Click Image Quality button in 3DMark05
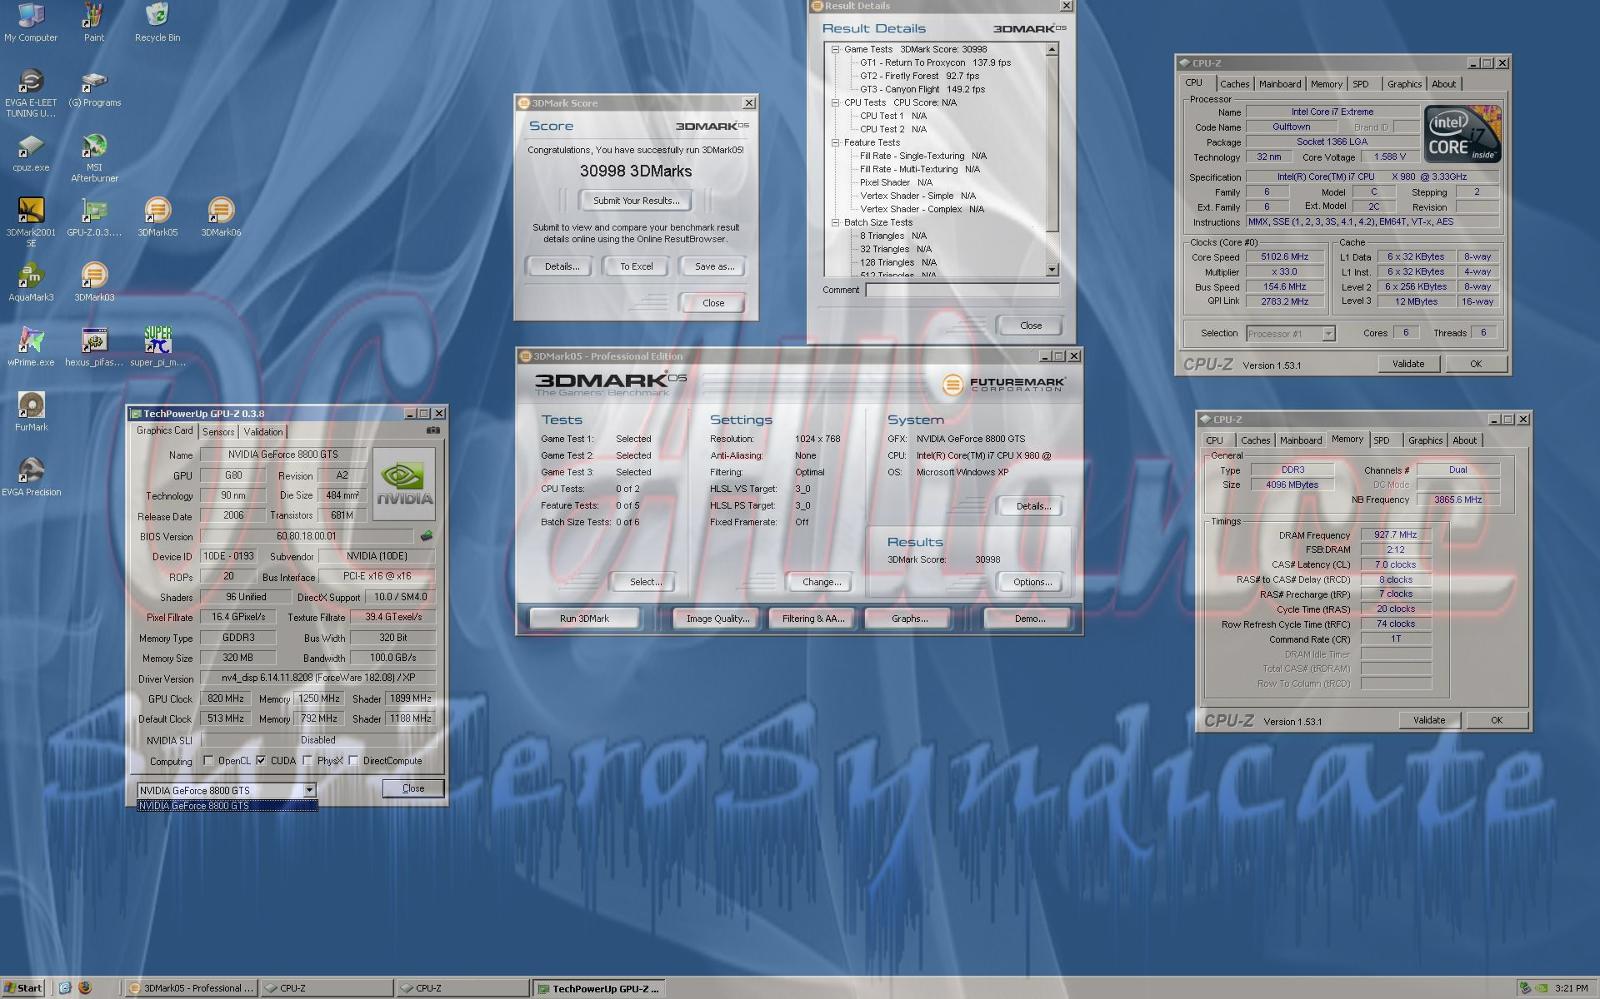1600x999 pixels. pyautogui.click(x=716, y=619)
